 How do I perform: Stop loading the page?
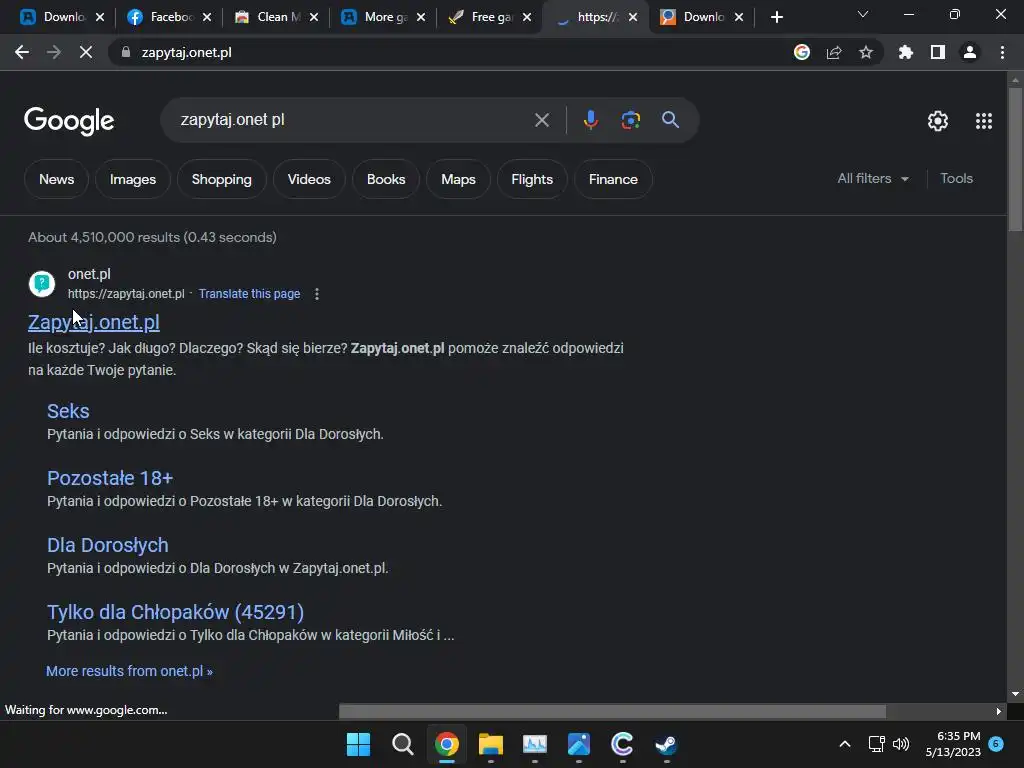[x=86, y=52]
